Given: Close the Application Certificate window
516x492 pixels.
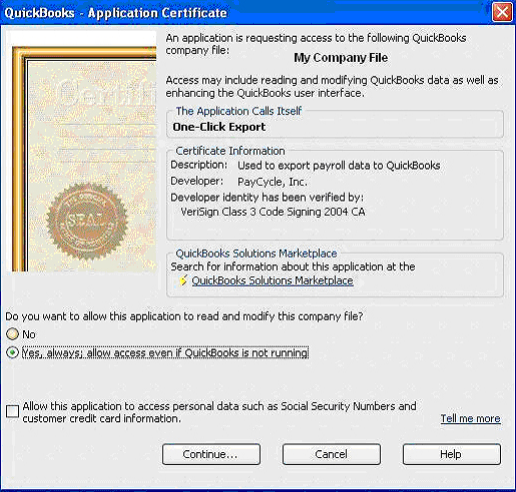Looking at the screenshot, I should click(x=502, y=12).
